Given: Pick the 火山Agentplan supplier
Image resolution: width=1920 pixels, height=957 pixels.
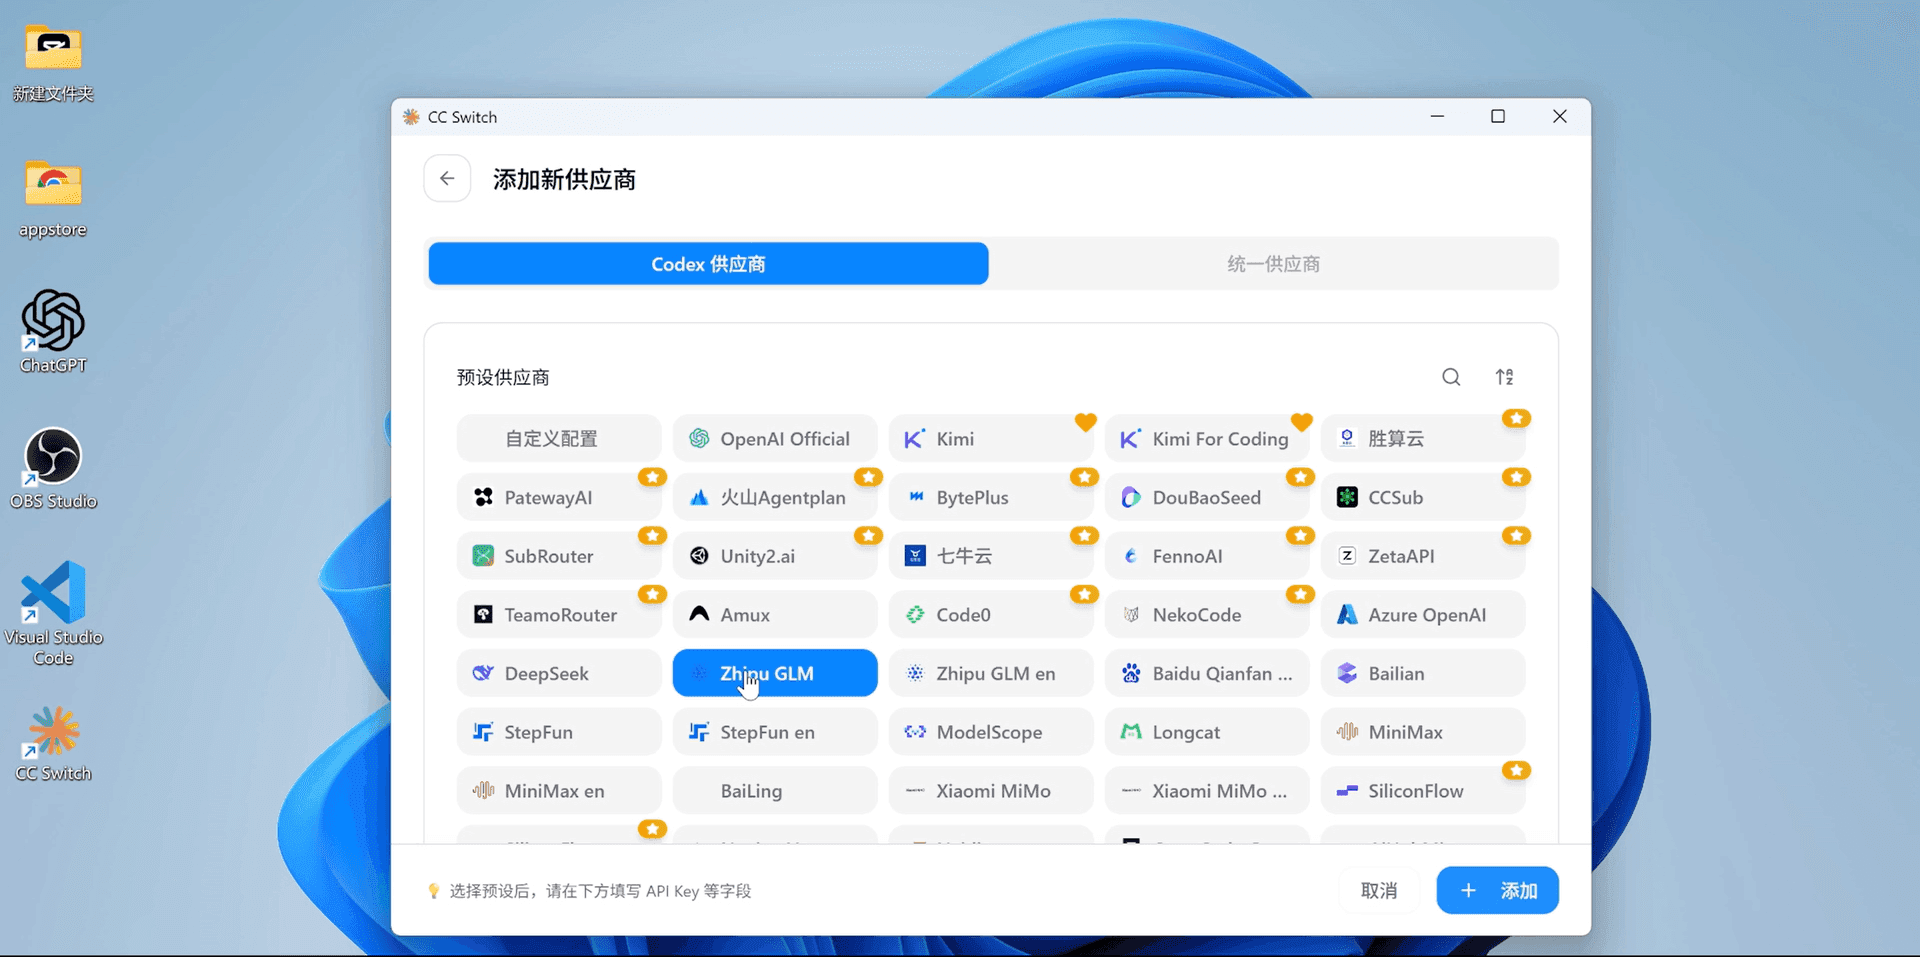Looking at the screenshot, I should pyautogui.click(x=775, y=498).
